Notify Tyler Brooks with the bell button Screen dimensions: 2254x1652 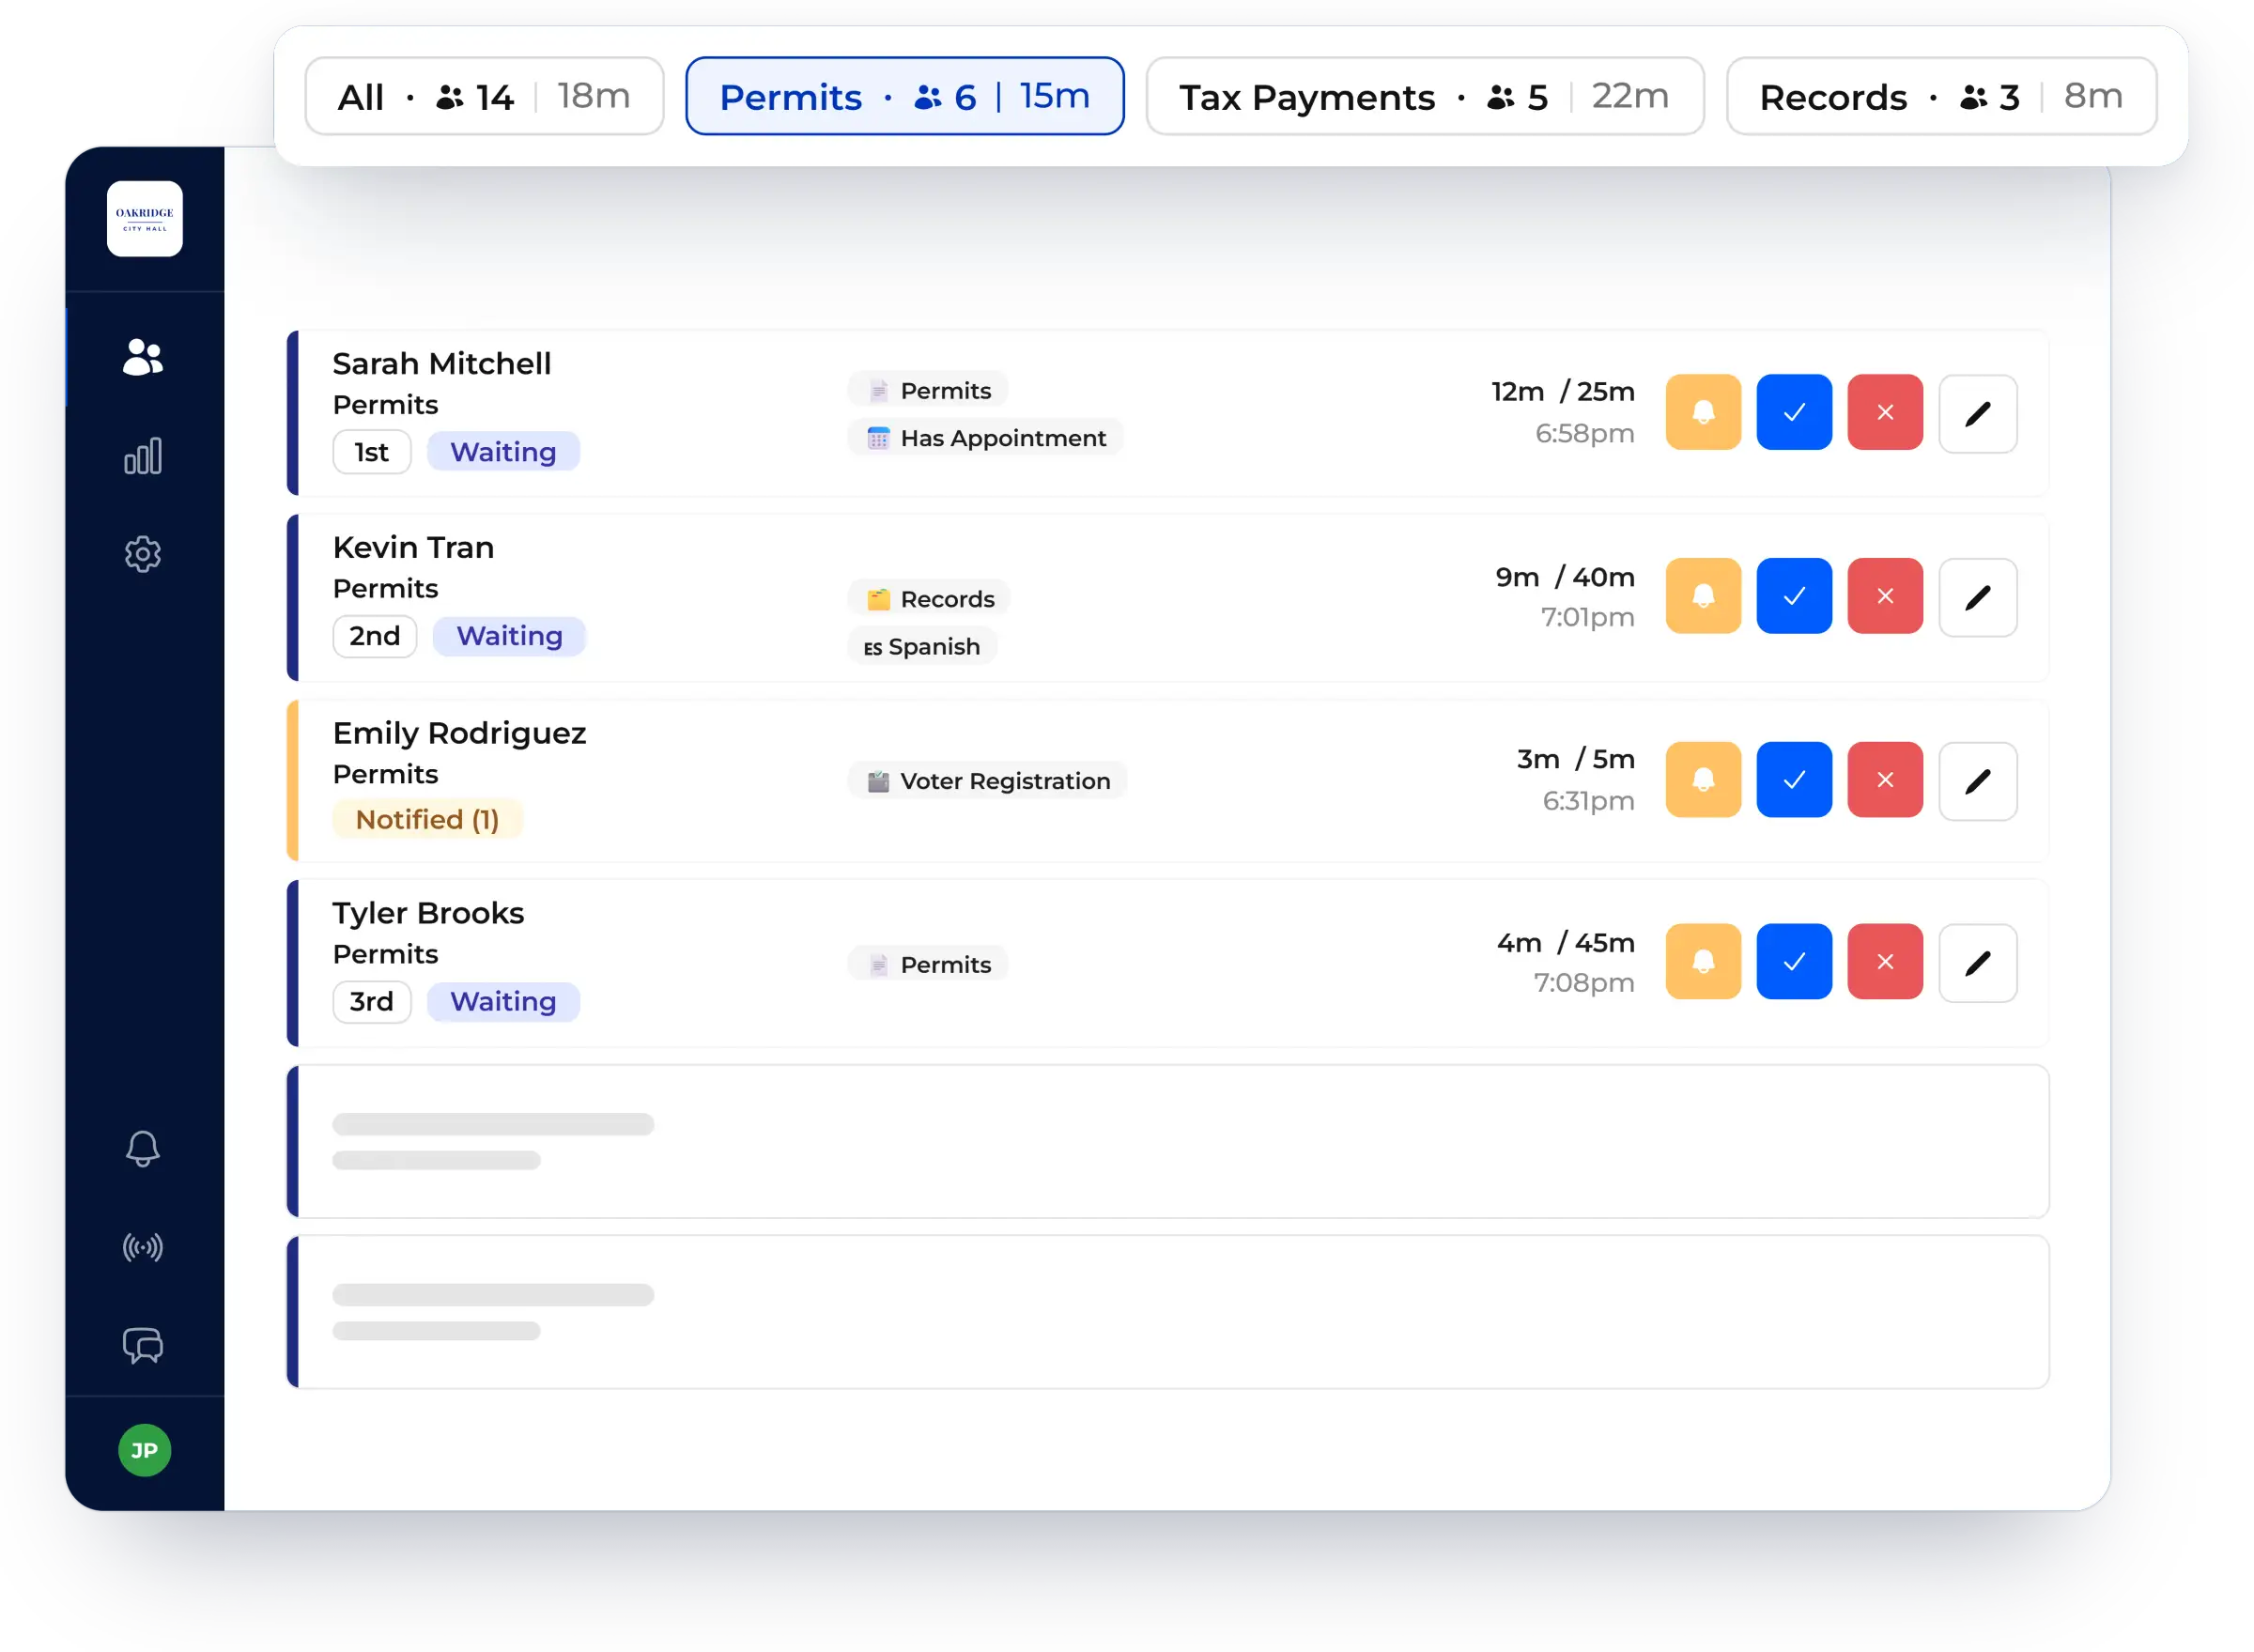[x=1704, y=962]
